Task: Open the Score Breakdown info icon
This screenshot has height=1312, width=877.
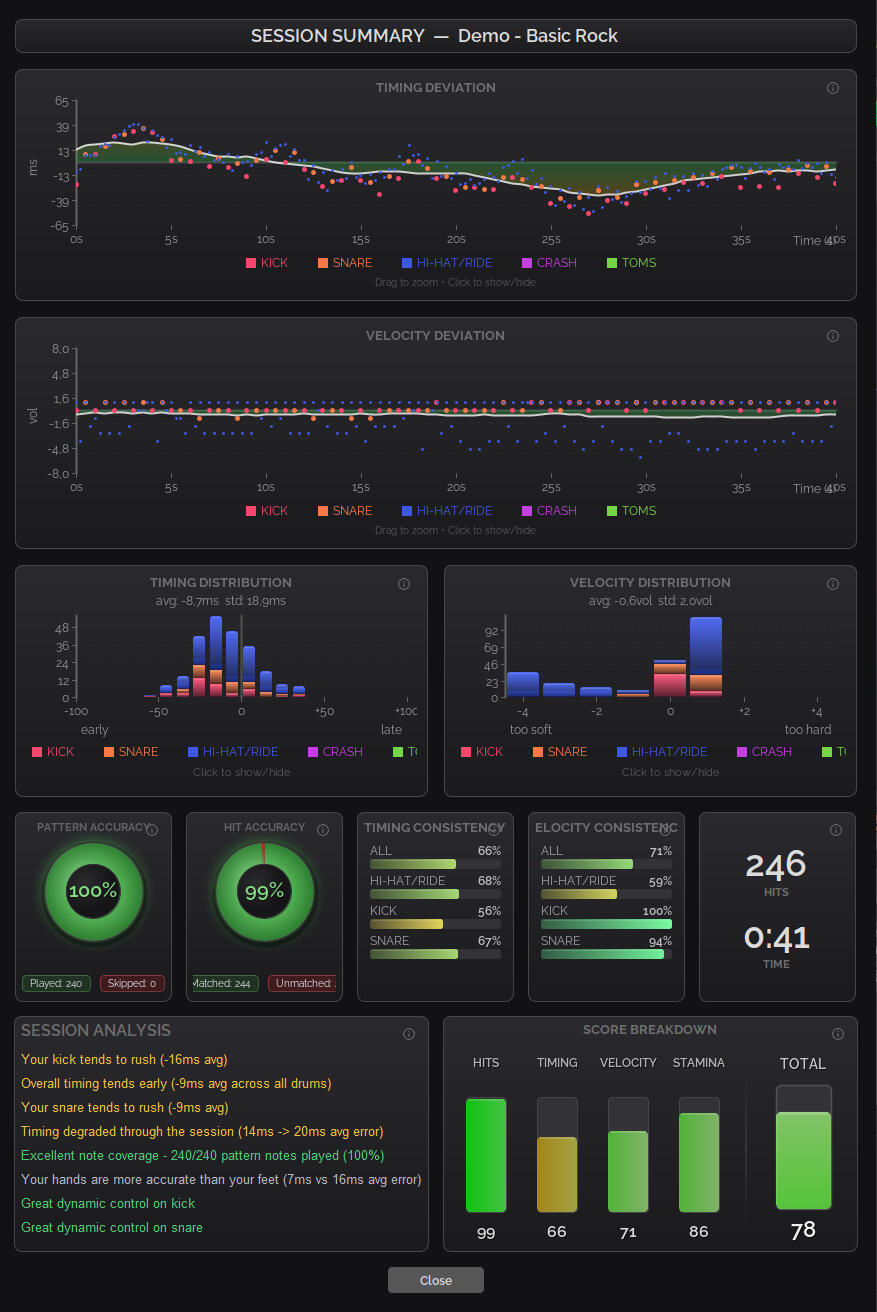Action: 837,1034
